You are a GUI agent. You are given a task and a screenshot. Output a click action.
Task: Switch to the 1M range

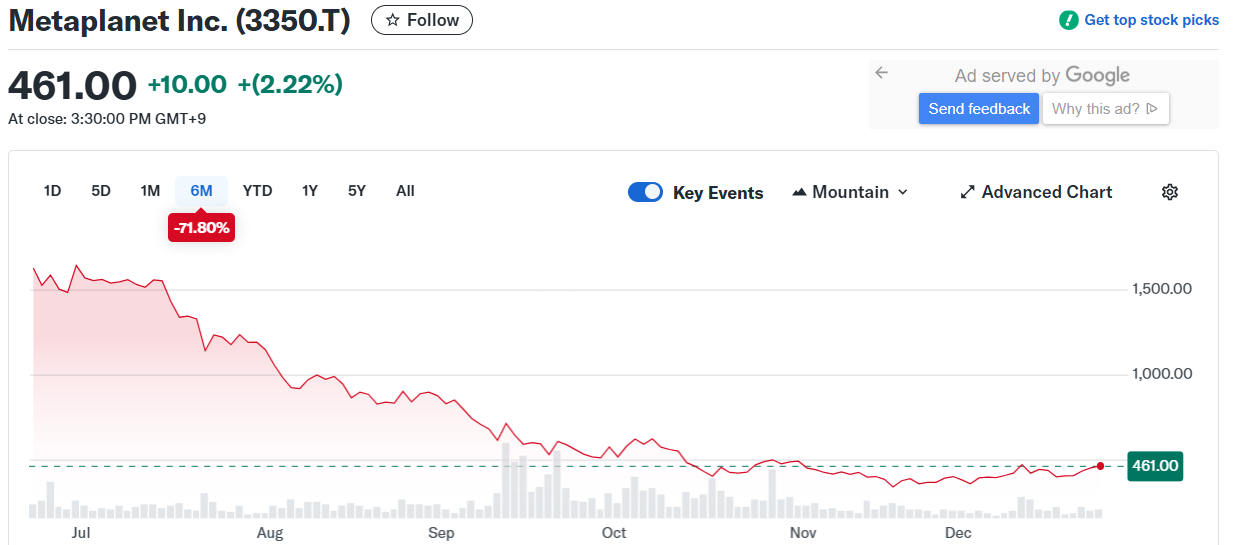coord(150,191)
